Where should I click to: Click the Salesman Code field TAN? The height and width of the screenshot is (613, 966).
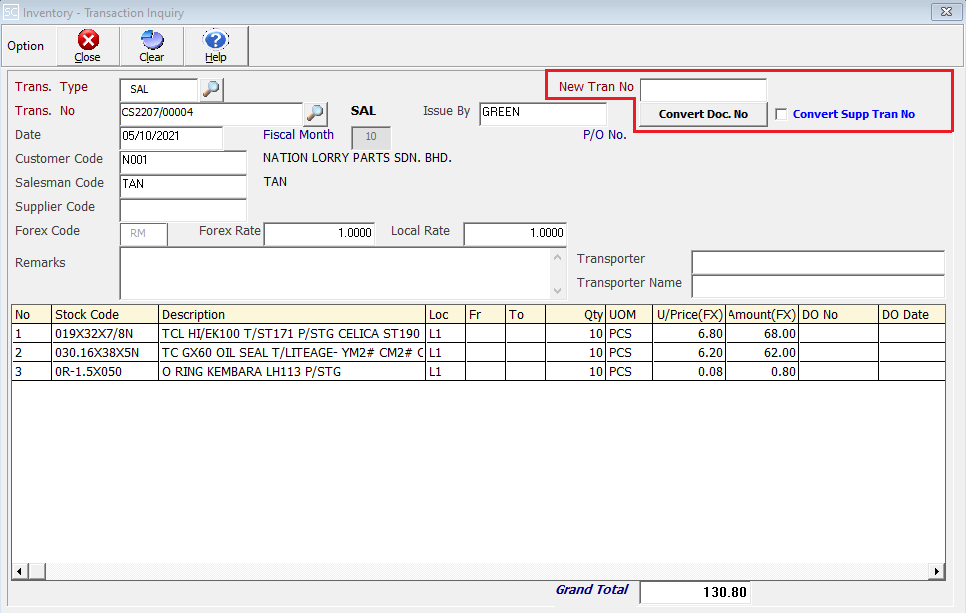click(x=183, y=185)
